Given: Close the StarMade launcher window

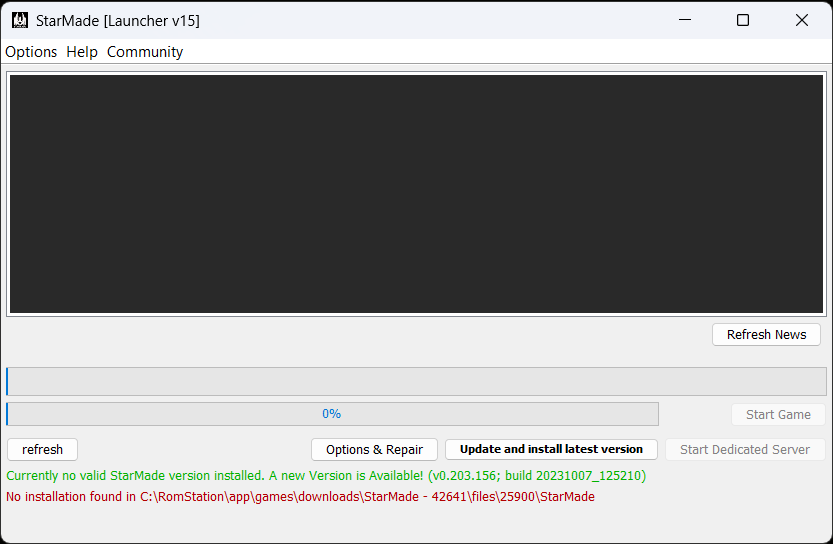Looking at the screenshot, I should click(x=801, y=20).
